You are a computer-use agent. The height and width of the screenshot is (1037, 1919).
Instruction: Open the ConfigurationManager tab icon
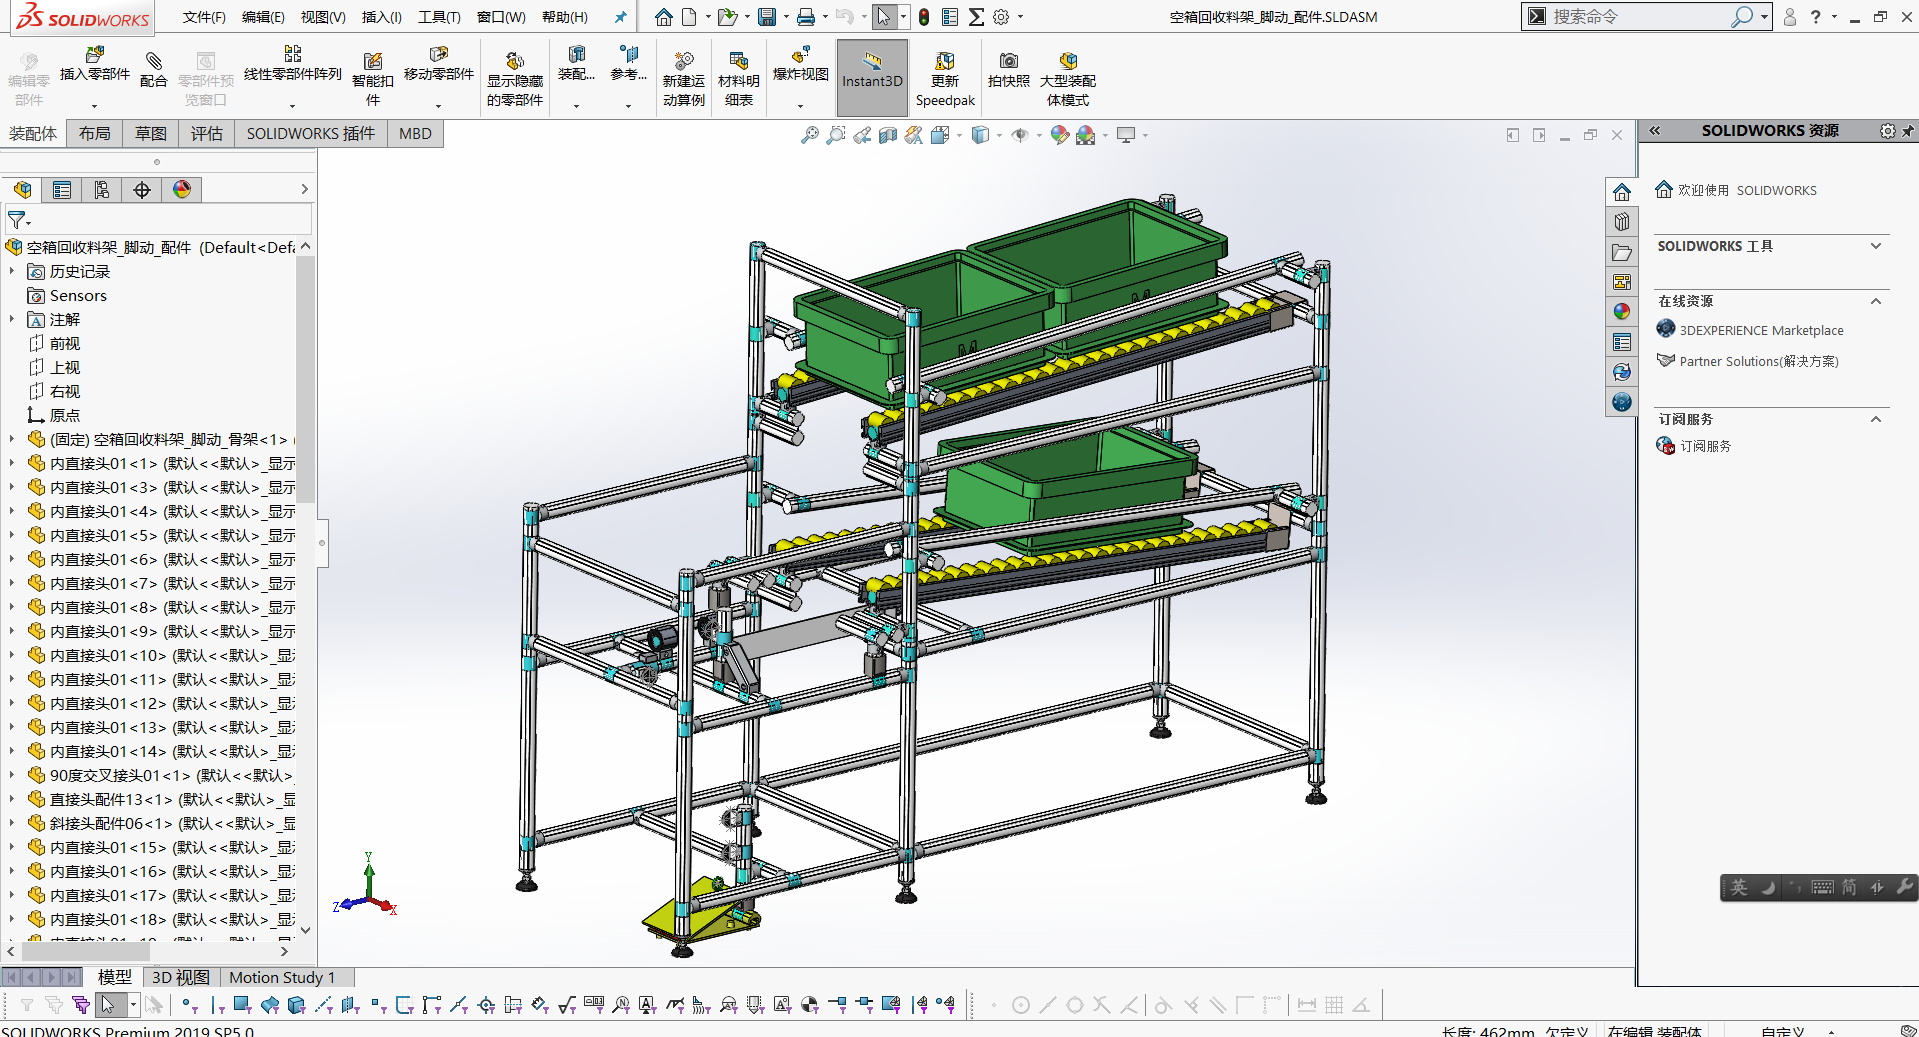(x=102, y=190)
